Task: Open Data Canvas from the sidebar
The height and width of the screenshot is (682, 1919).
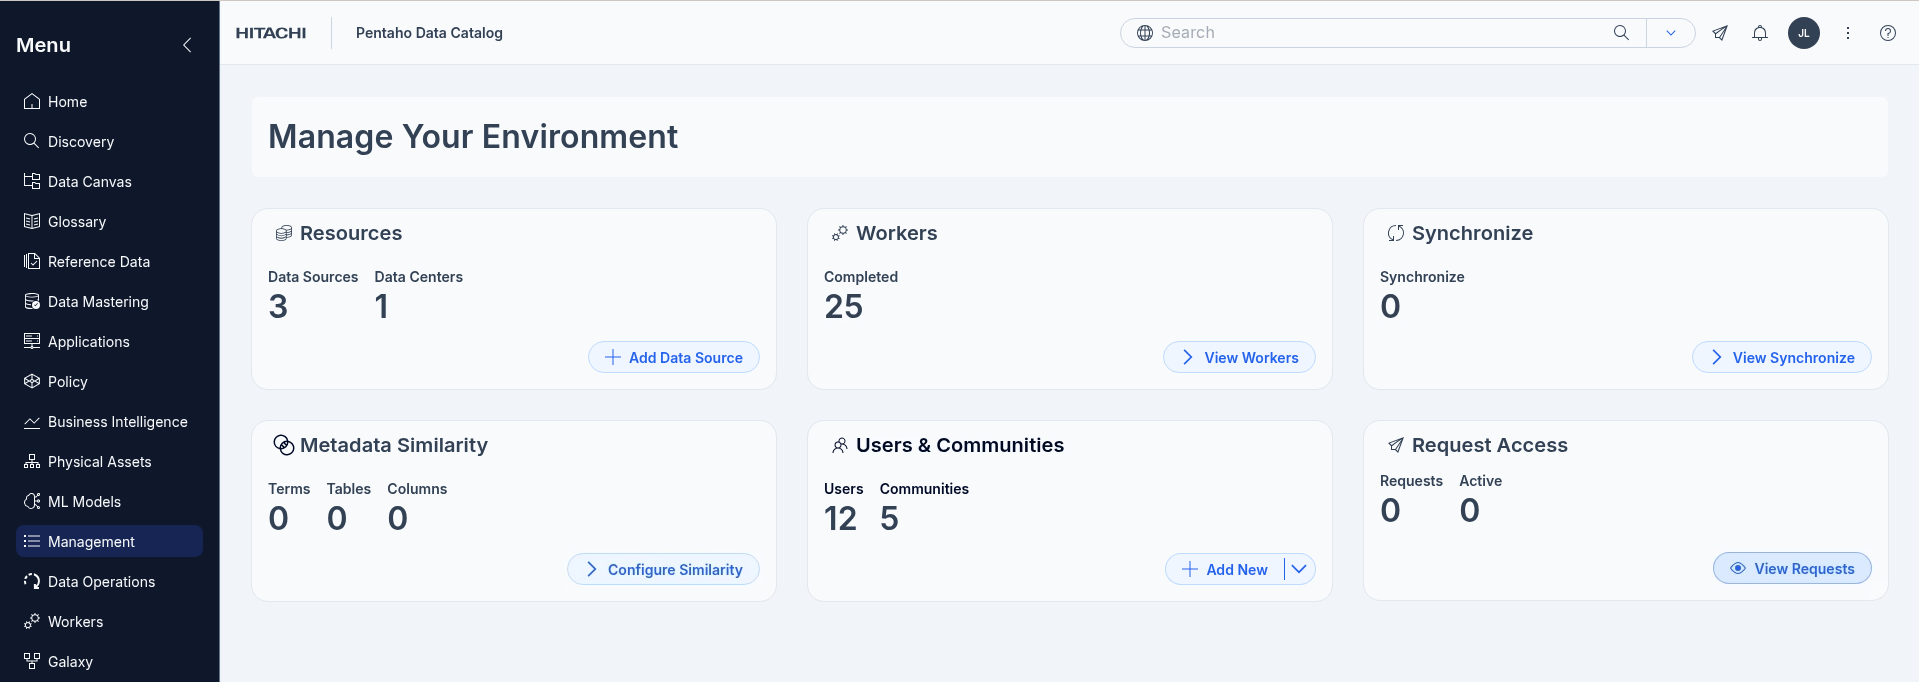Action: pos(89,182)
